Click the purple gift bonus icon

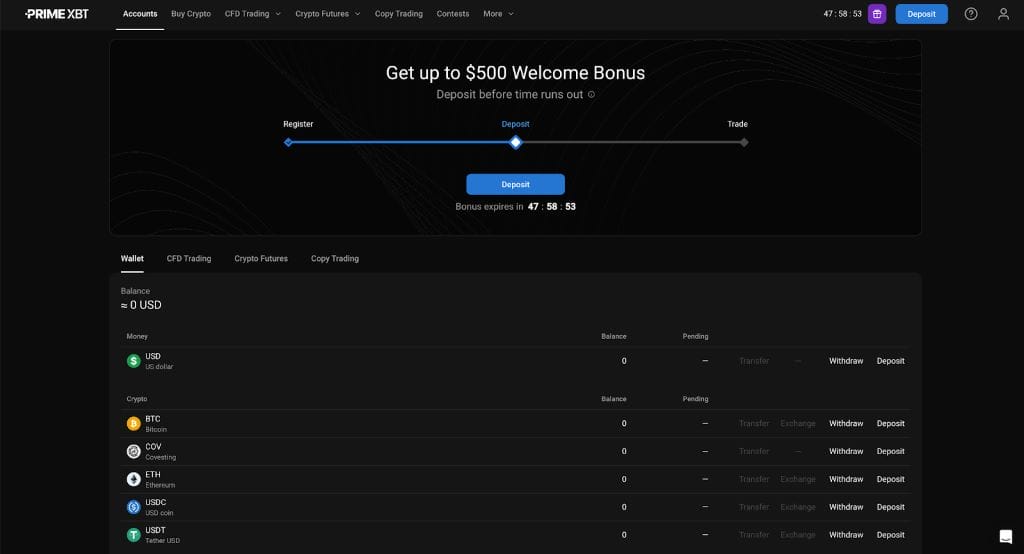point(877,14)
